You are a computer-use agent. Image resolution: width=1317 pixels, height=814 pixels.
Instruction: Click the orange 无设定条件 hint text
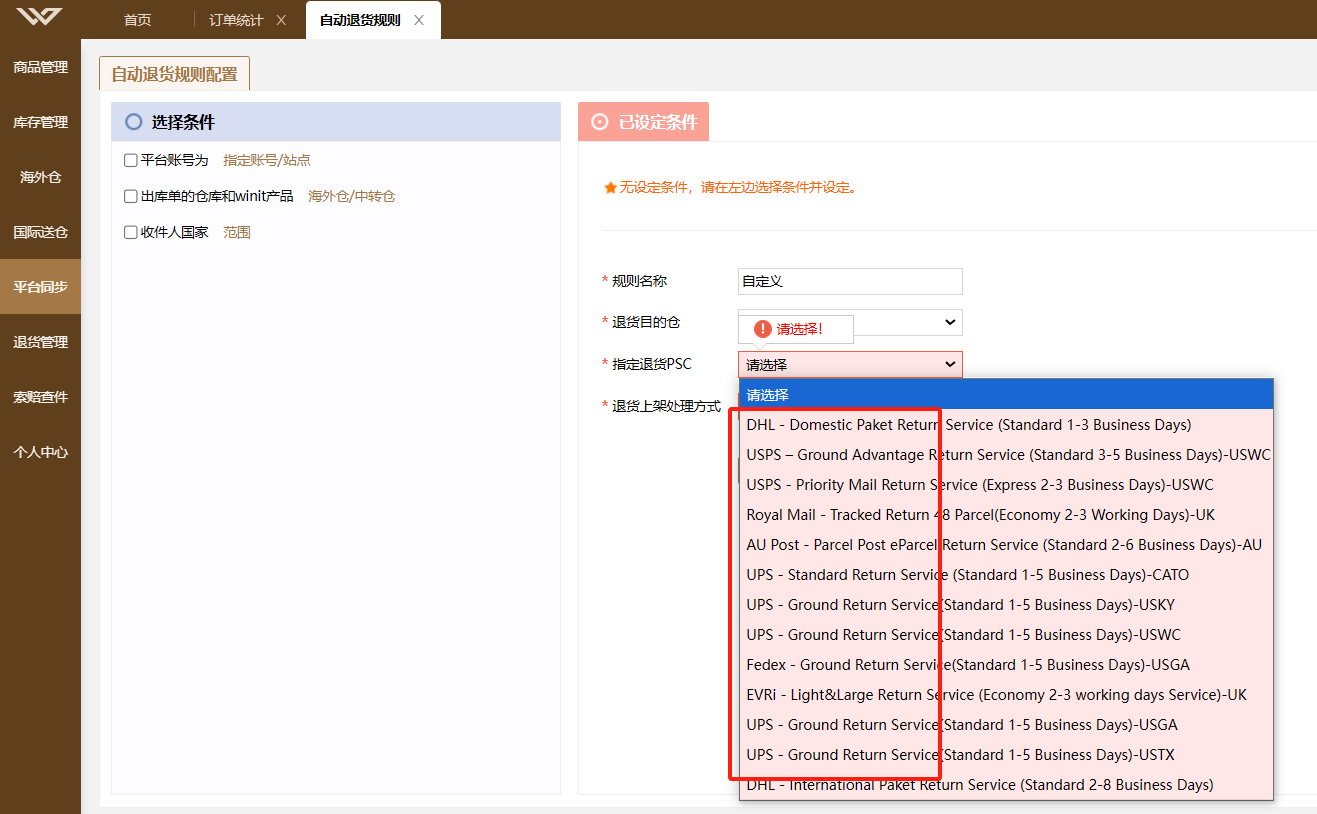pyautogui.click(x=738, y=187)
